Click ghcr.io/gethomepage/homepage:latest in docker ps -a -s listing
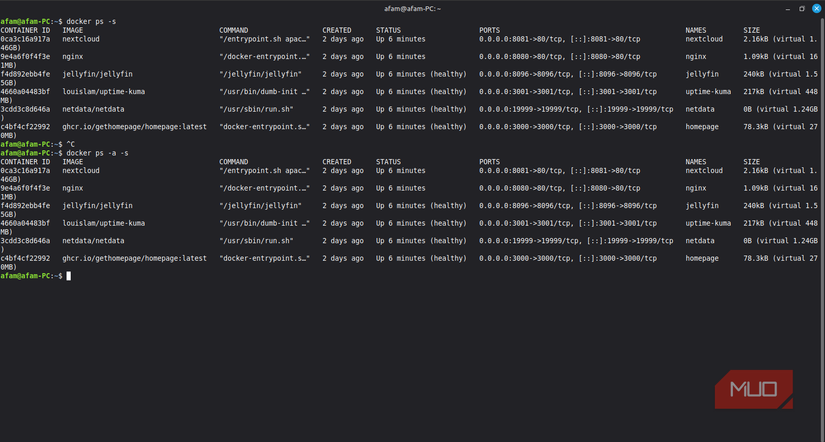This screenshot has width=825, height=442. (x=134, y=258)
